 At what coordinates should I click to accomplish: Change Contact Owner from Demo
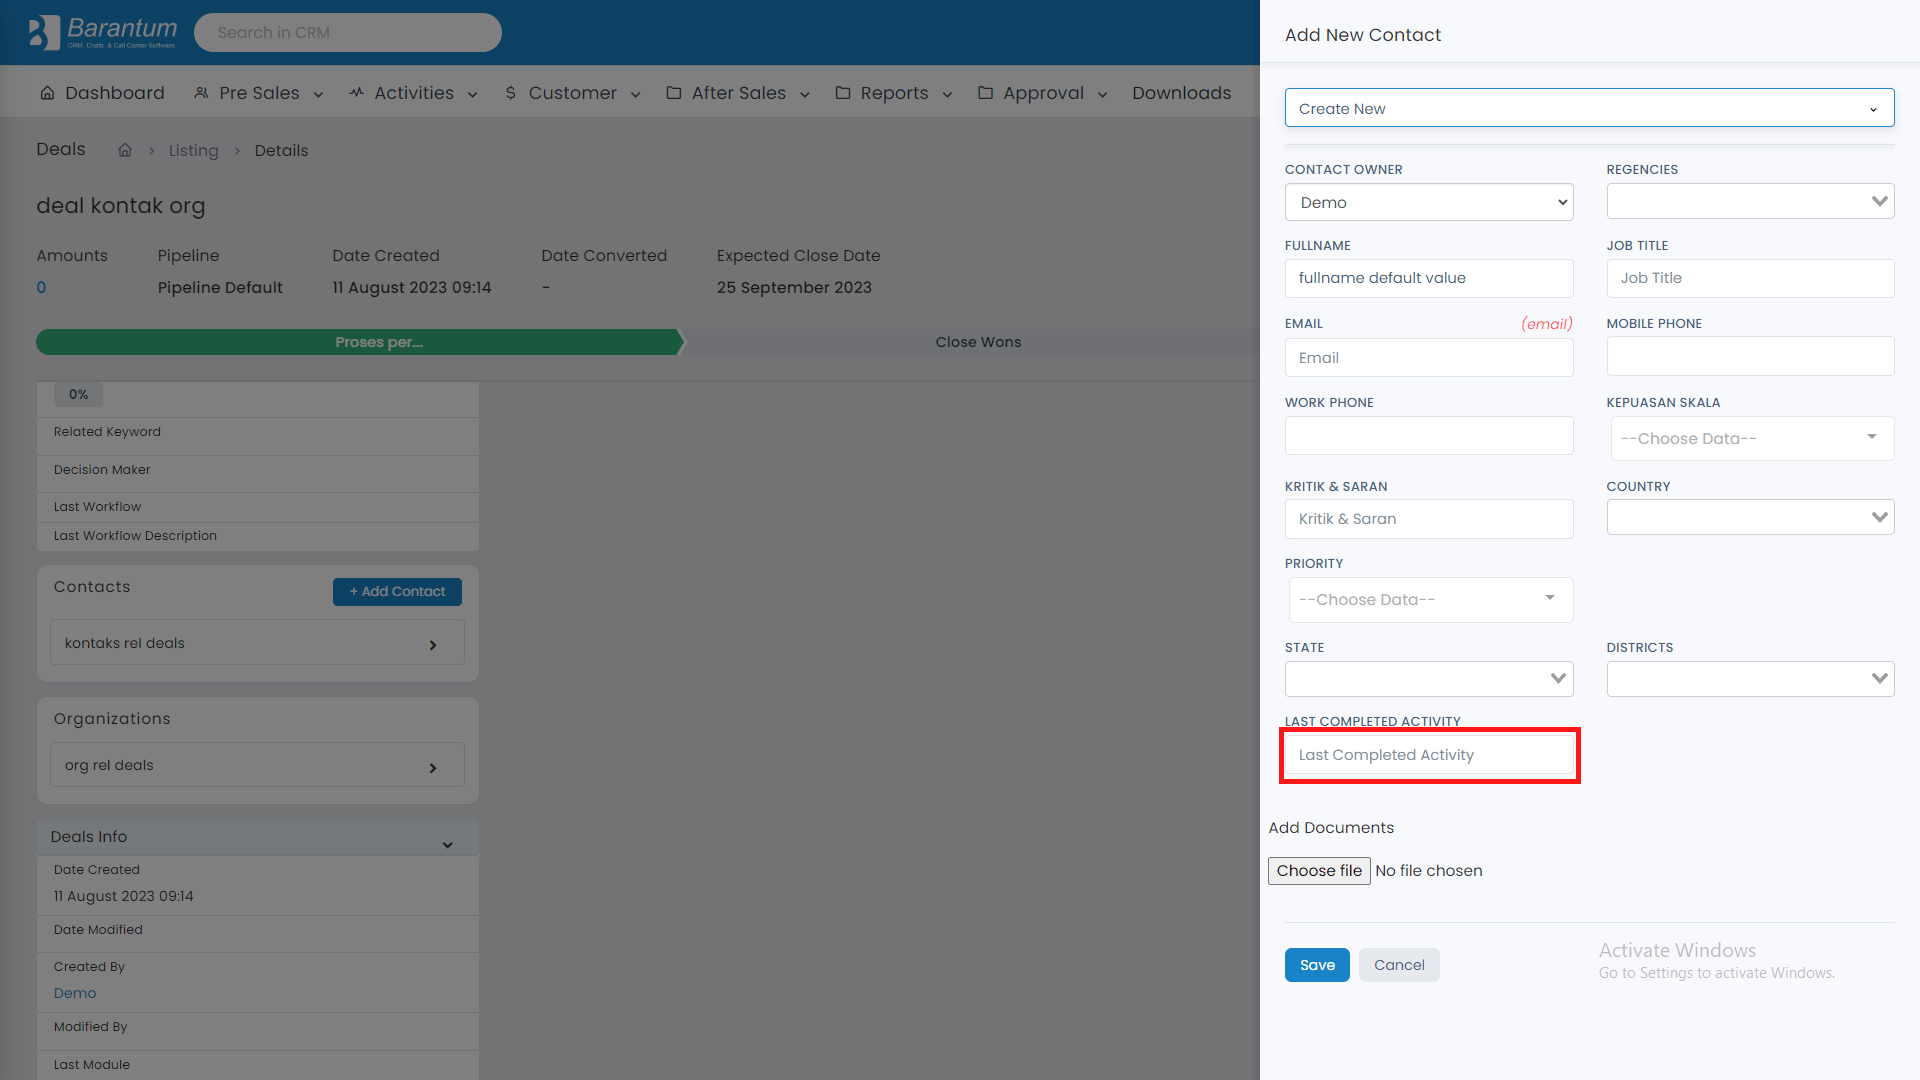(1428, 202)
